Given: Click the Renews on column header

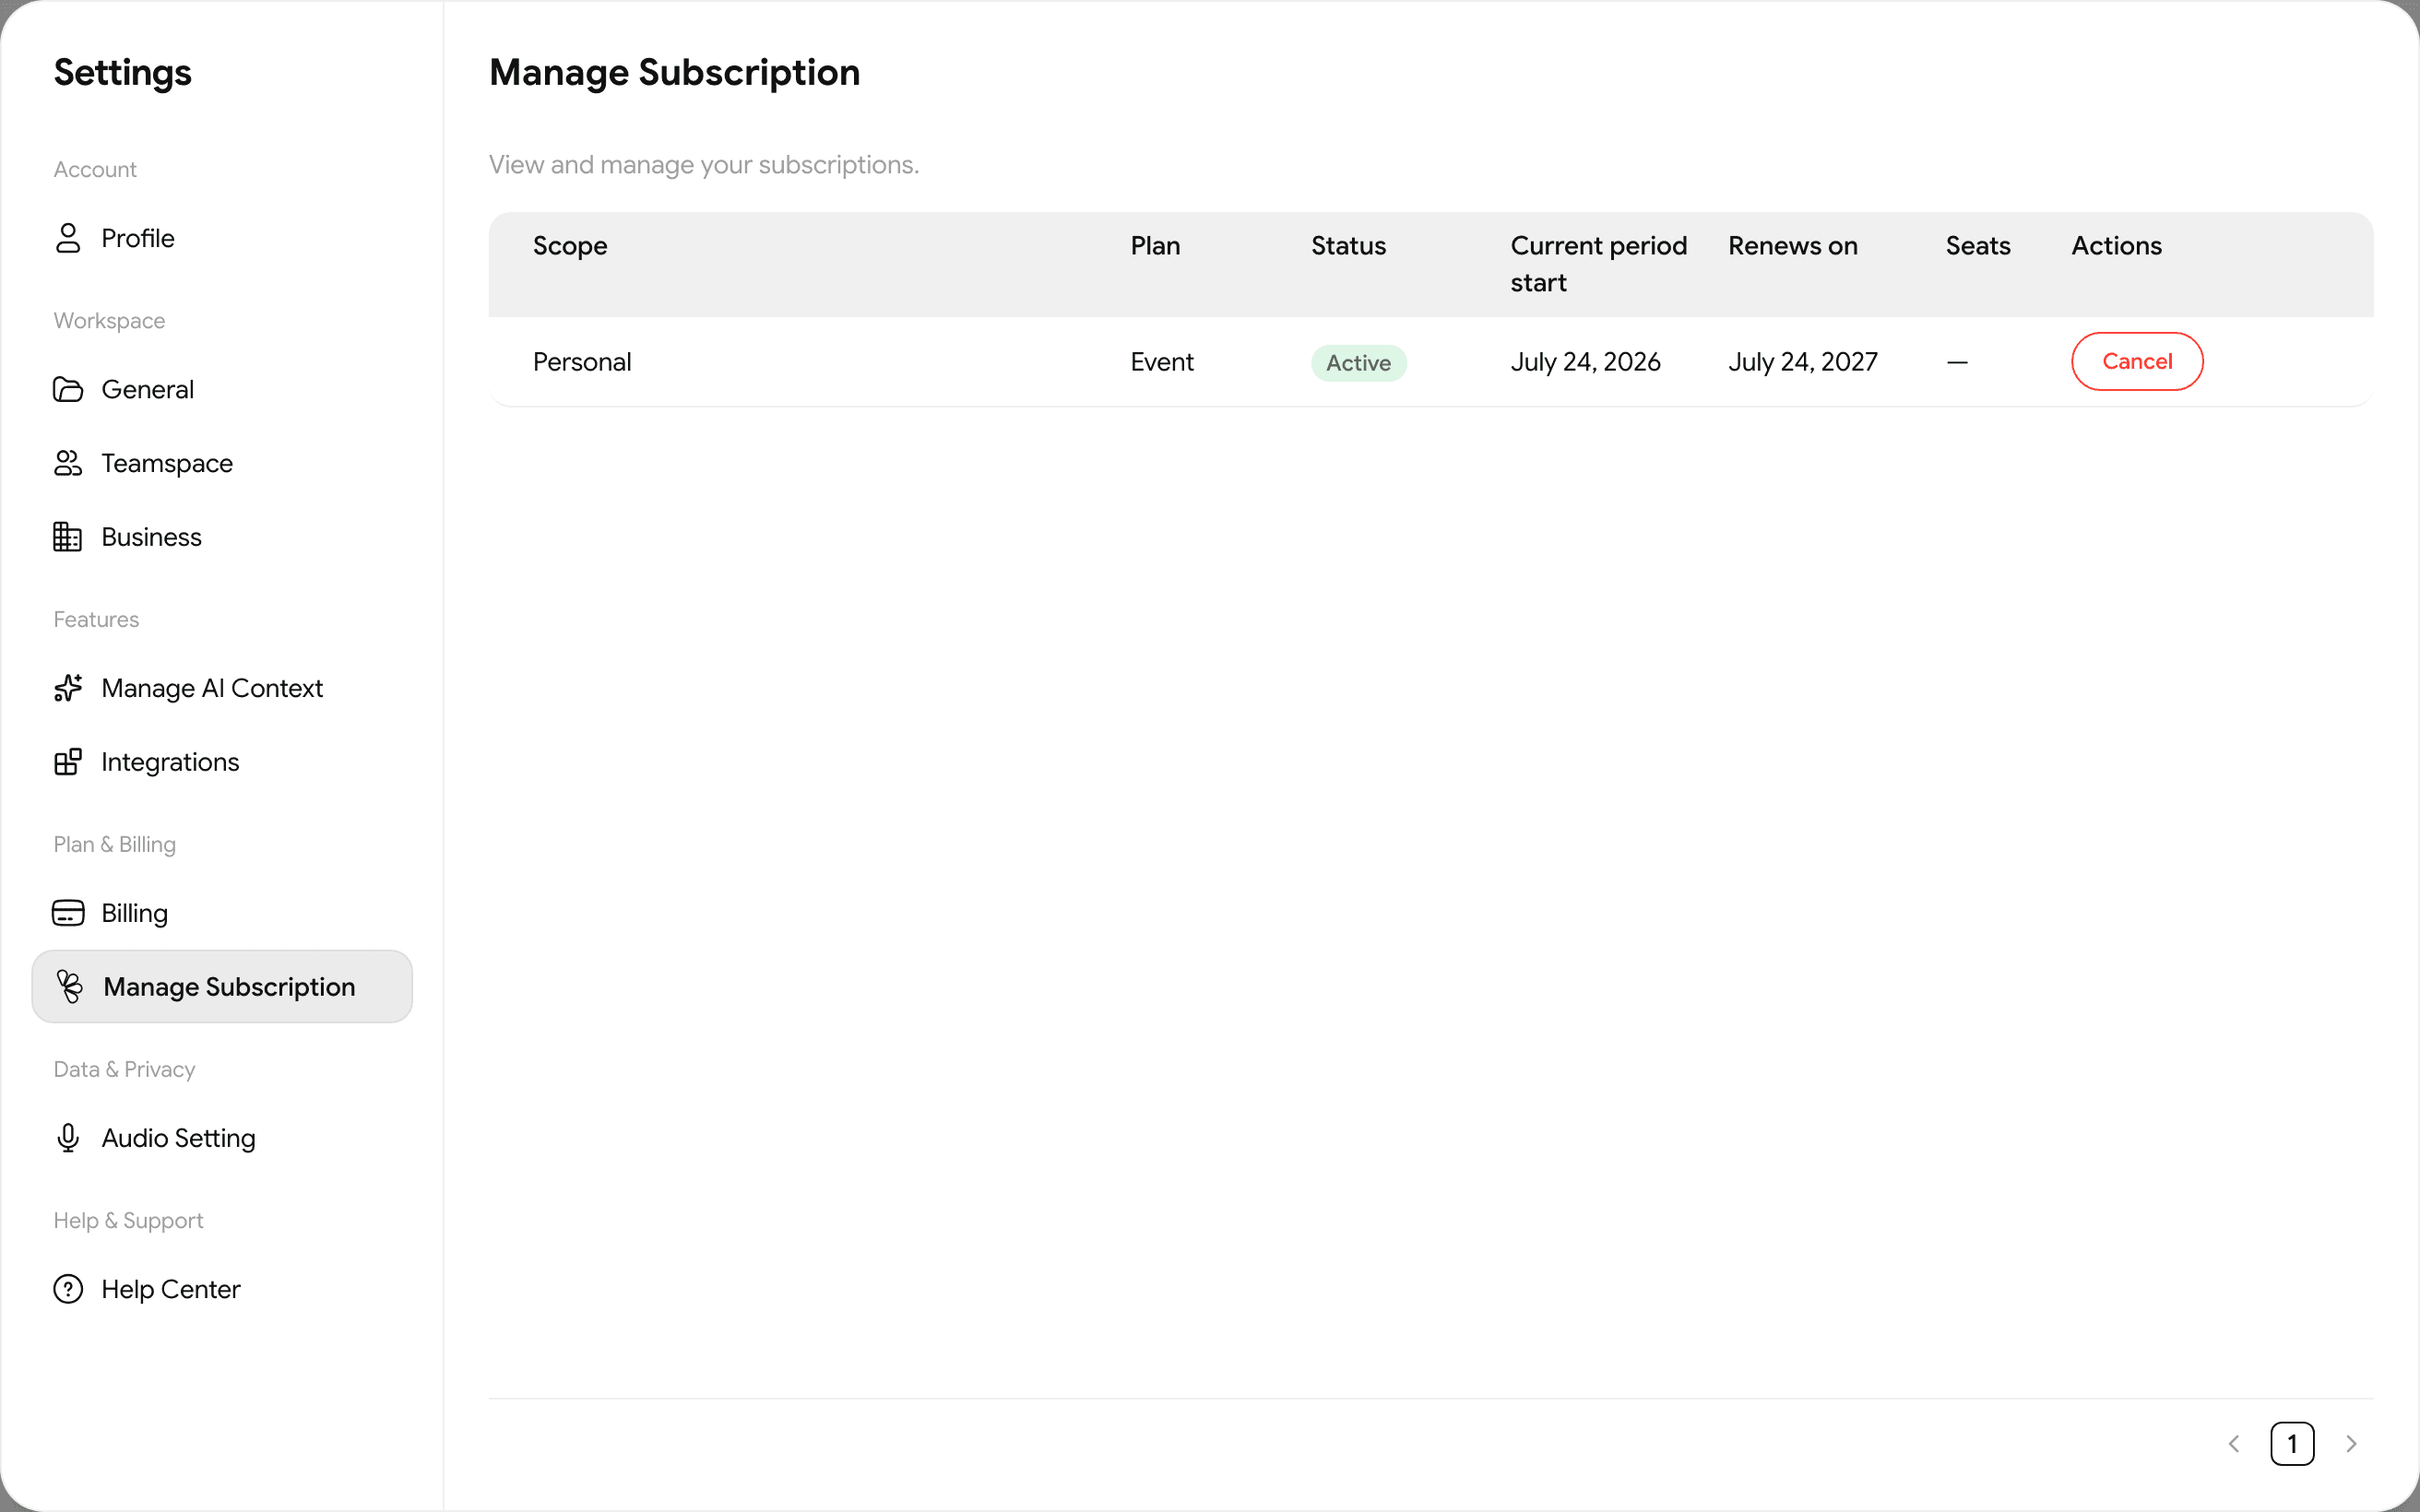Looking at the screenshot, I should click(x=1793, y=246).
